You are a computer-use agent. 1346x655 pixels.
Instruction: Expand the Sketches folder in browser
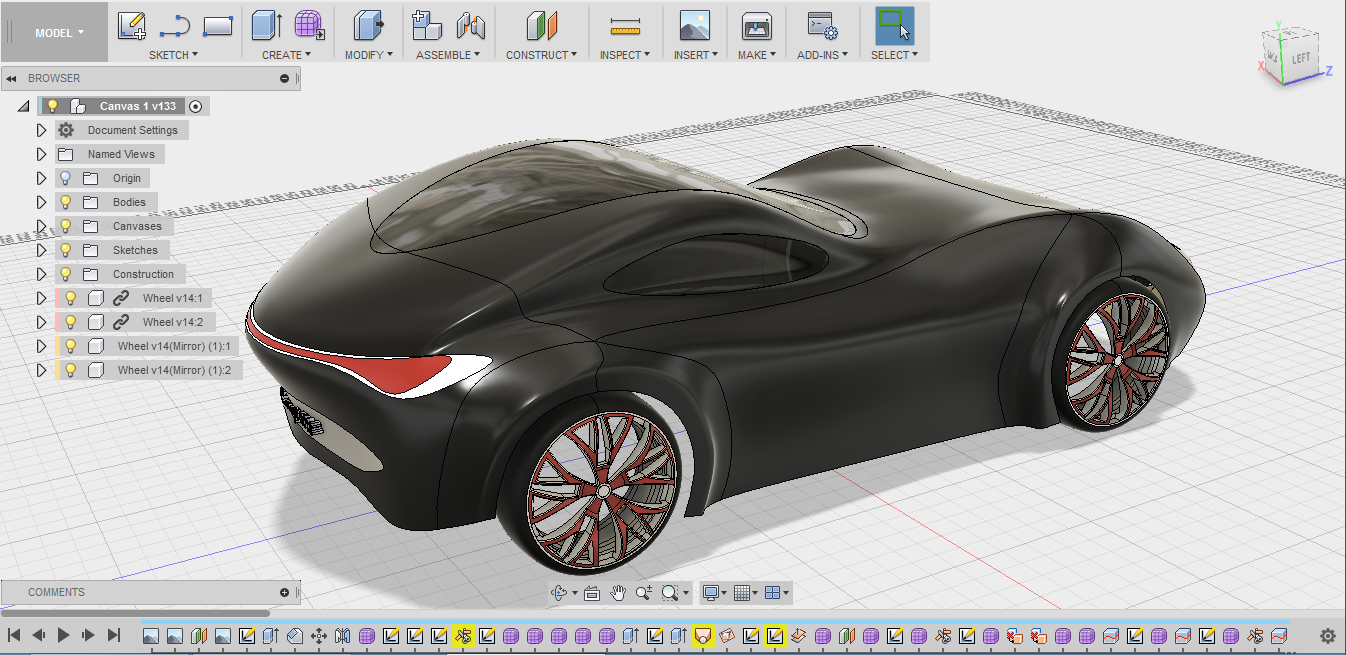coord(41,250)
